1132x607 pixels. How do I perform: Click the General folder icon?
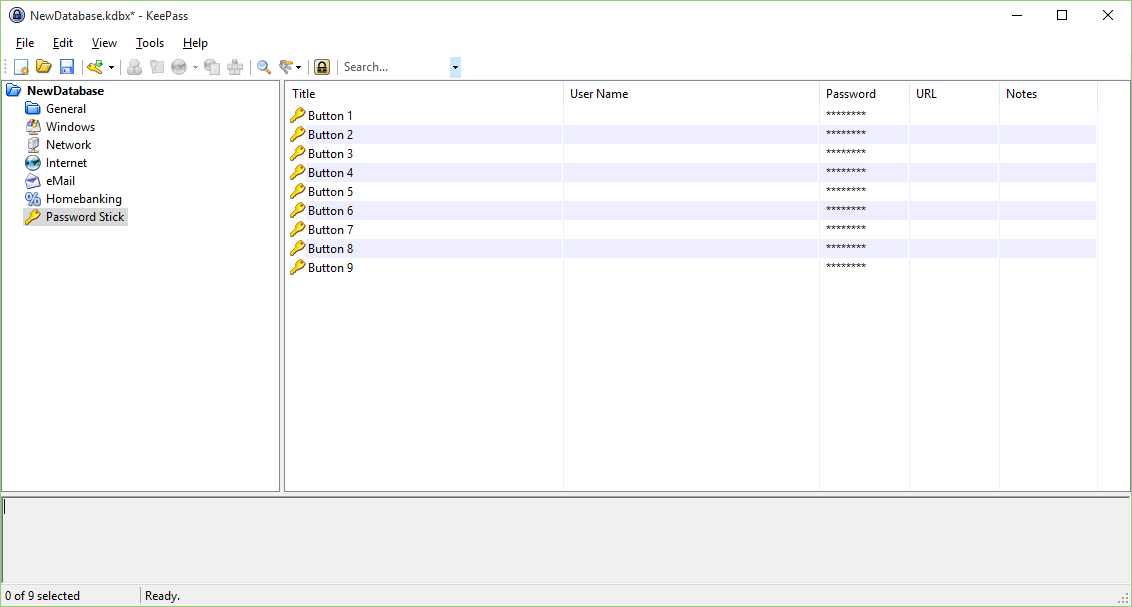click(32, 109)
